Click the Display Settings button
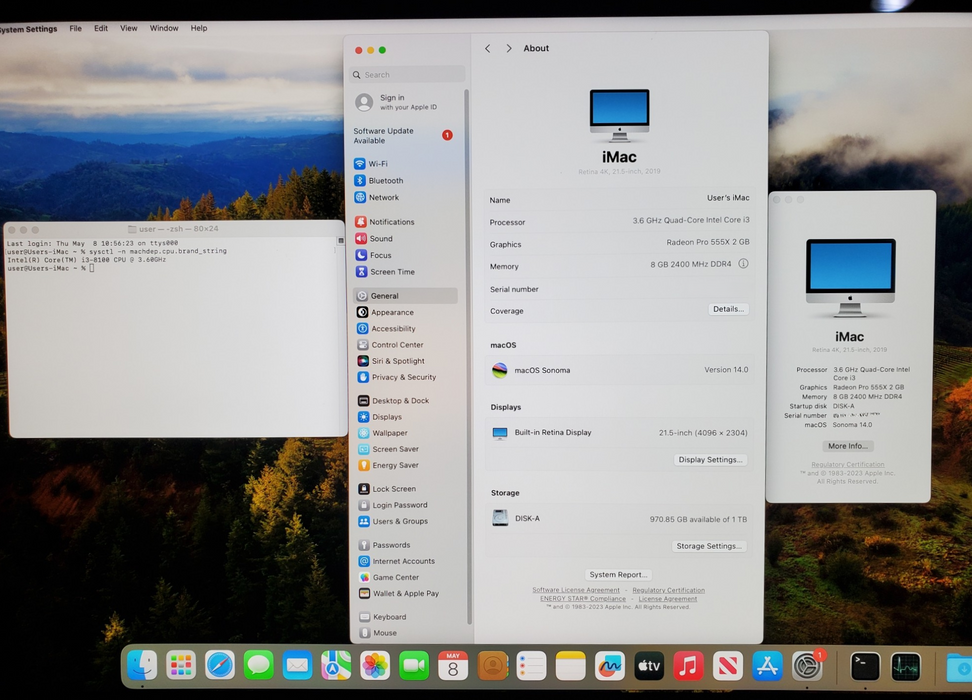 (710, 459)
